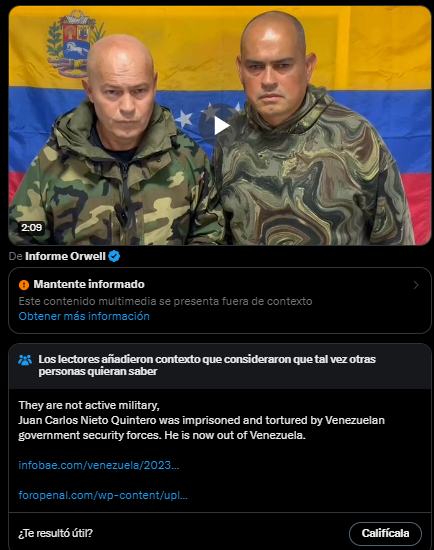Click the Venezuelan coat of arms in video
The image size is (434, 550).
coord(73,43)
